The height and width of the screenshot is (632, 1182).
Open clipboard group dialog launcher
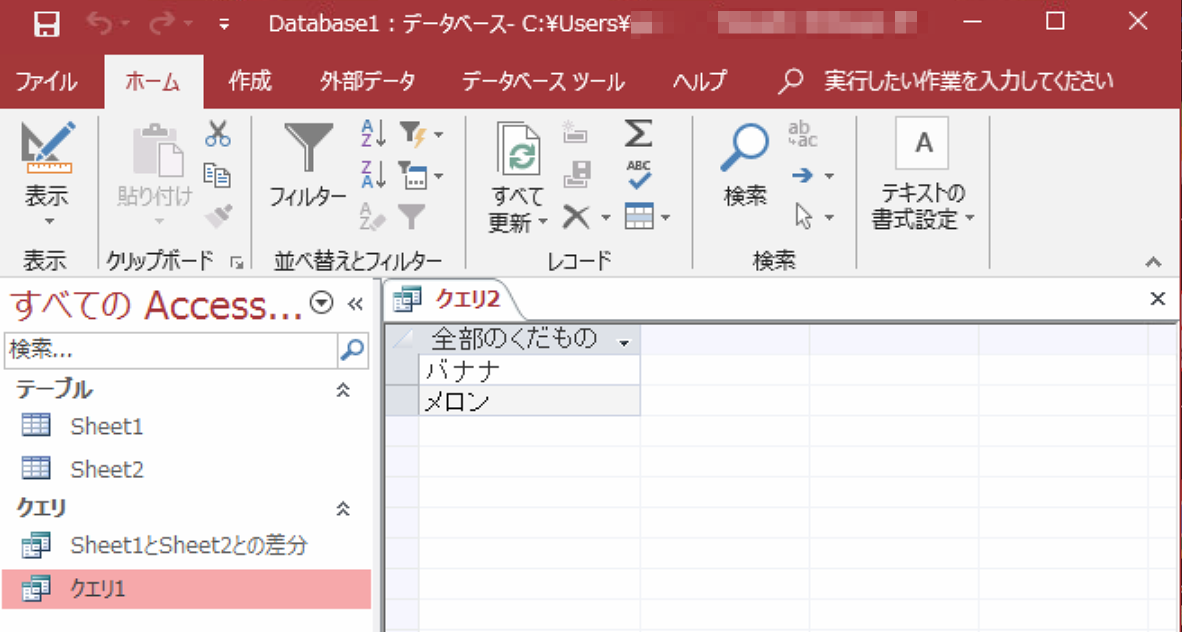point(237,262)
